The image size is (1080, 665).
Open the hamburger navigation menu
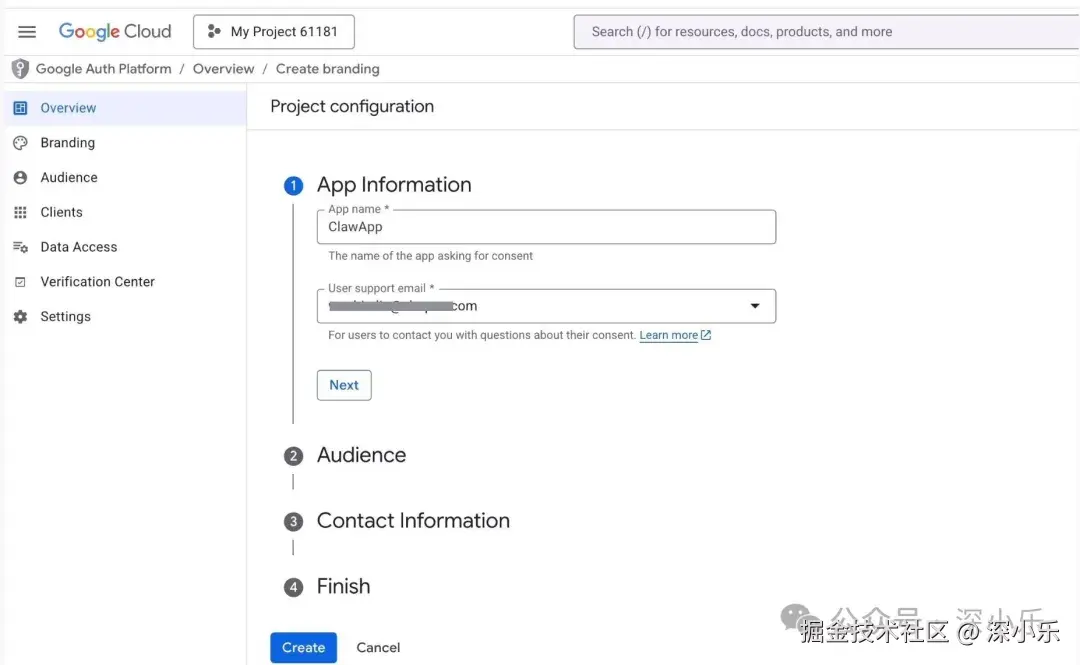(27, 32)
